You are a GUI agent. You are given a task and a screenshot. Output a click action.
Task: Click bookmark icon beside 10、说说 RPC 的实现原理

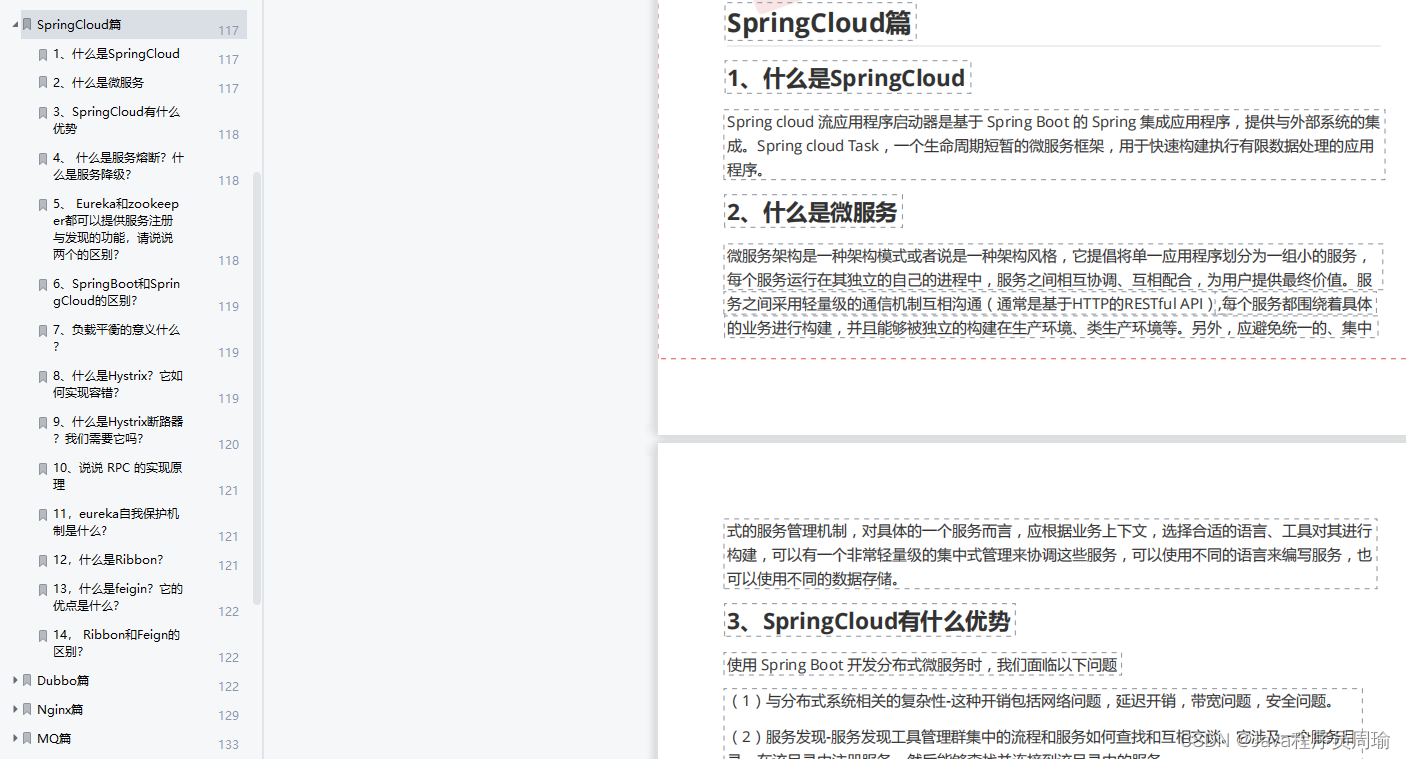[43, 468]
